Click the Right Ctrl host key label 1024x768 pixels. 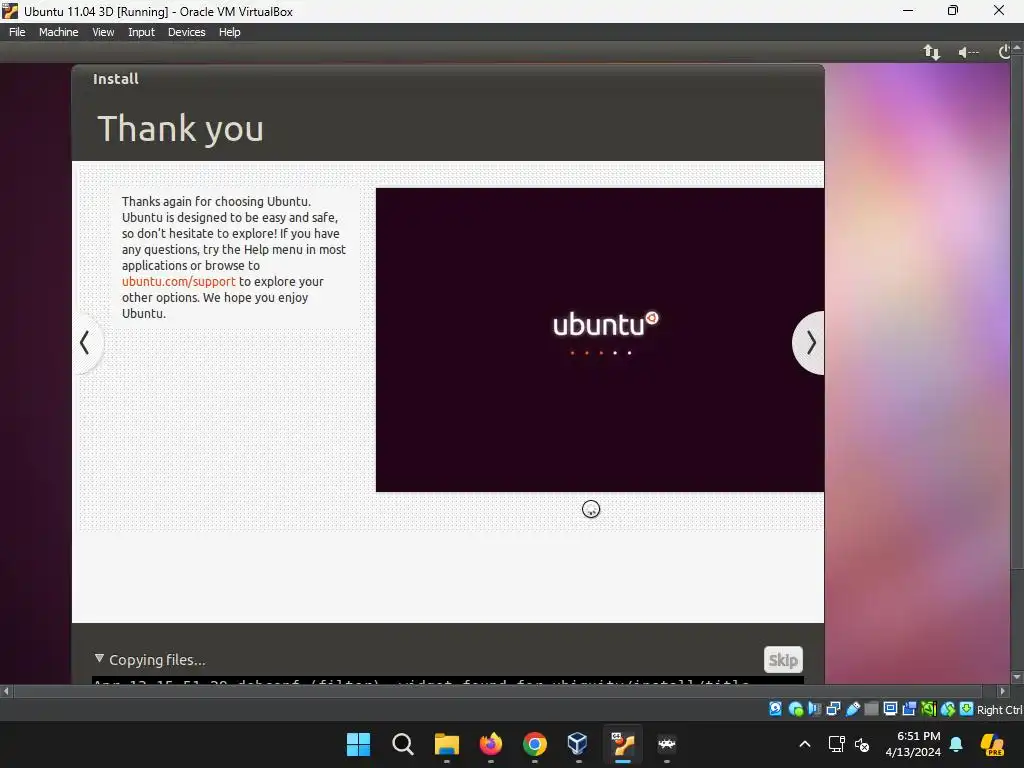coord(1000,710)
